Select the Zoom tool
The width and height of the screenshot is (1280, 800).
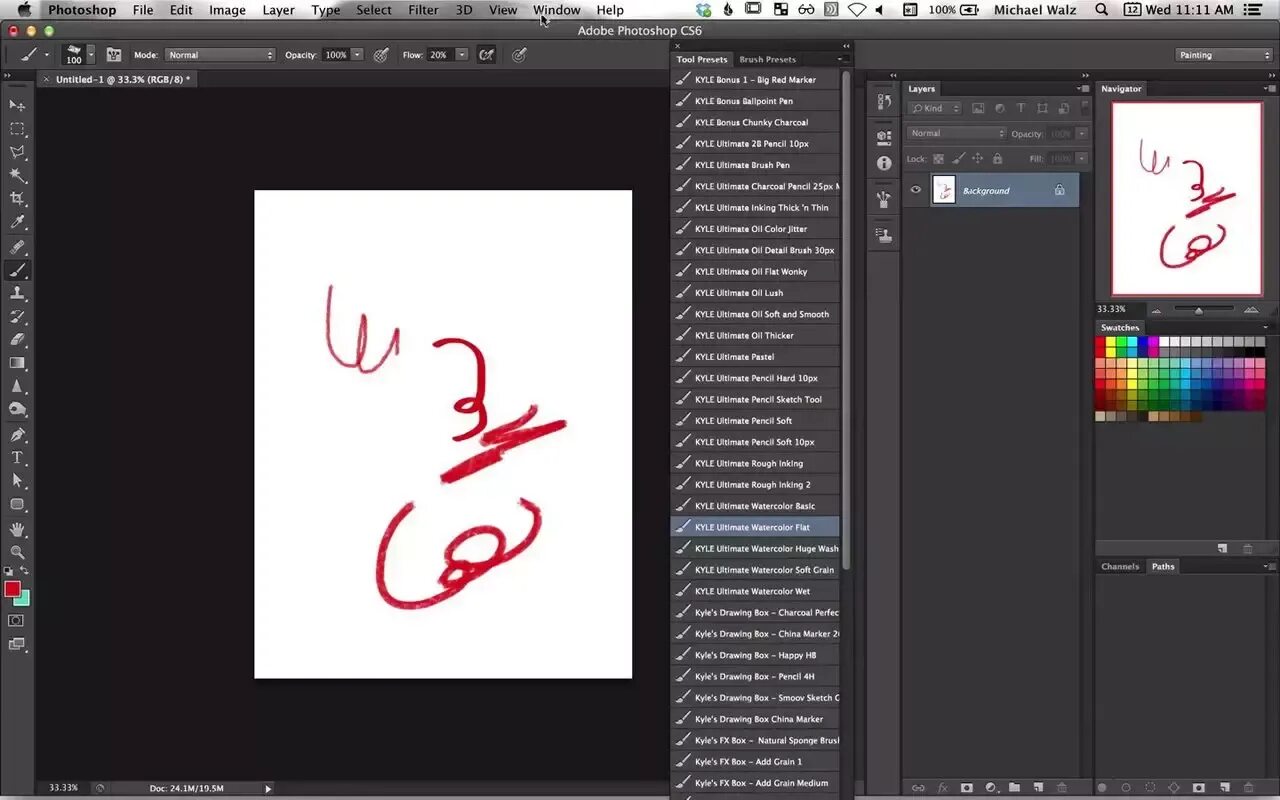[x=17, y=552]
